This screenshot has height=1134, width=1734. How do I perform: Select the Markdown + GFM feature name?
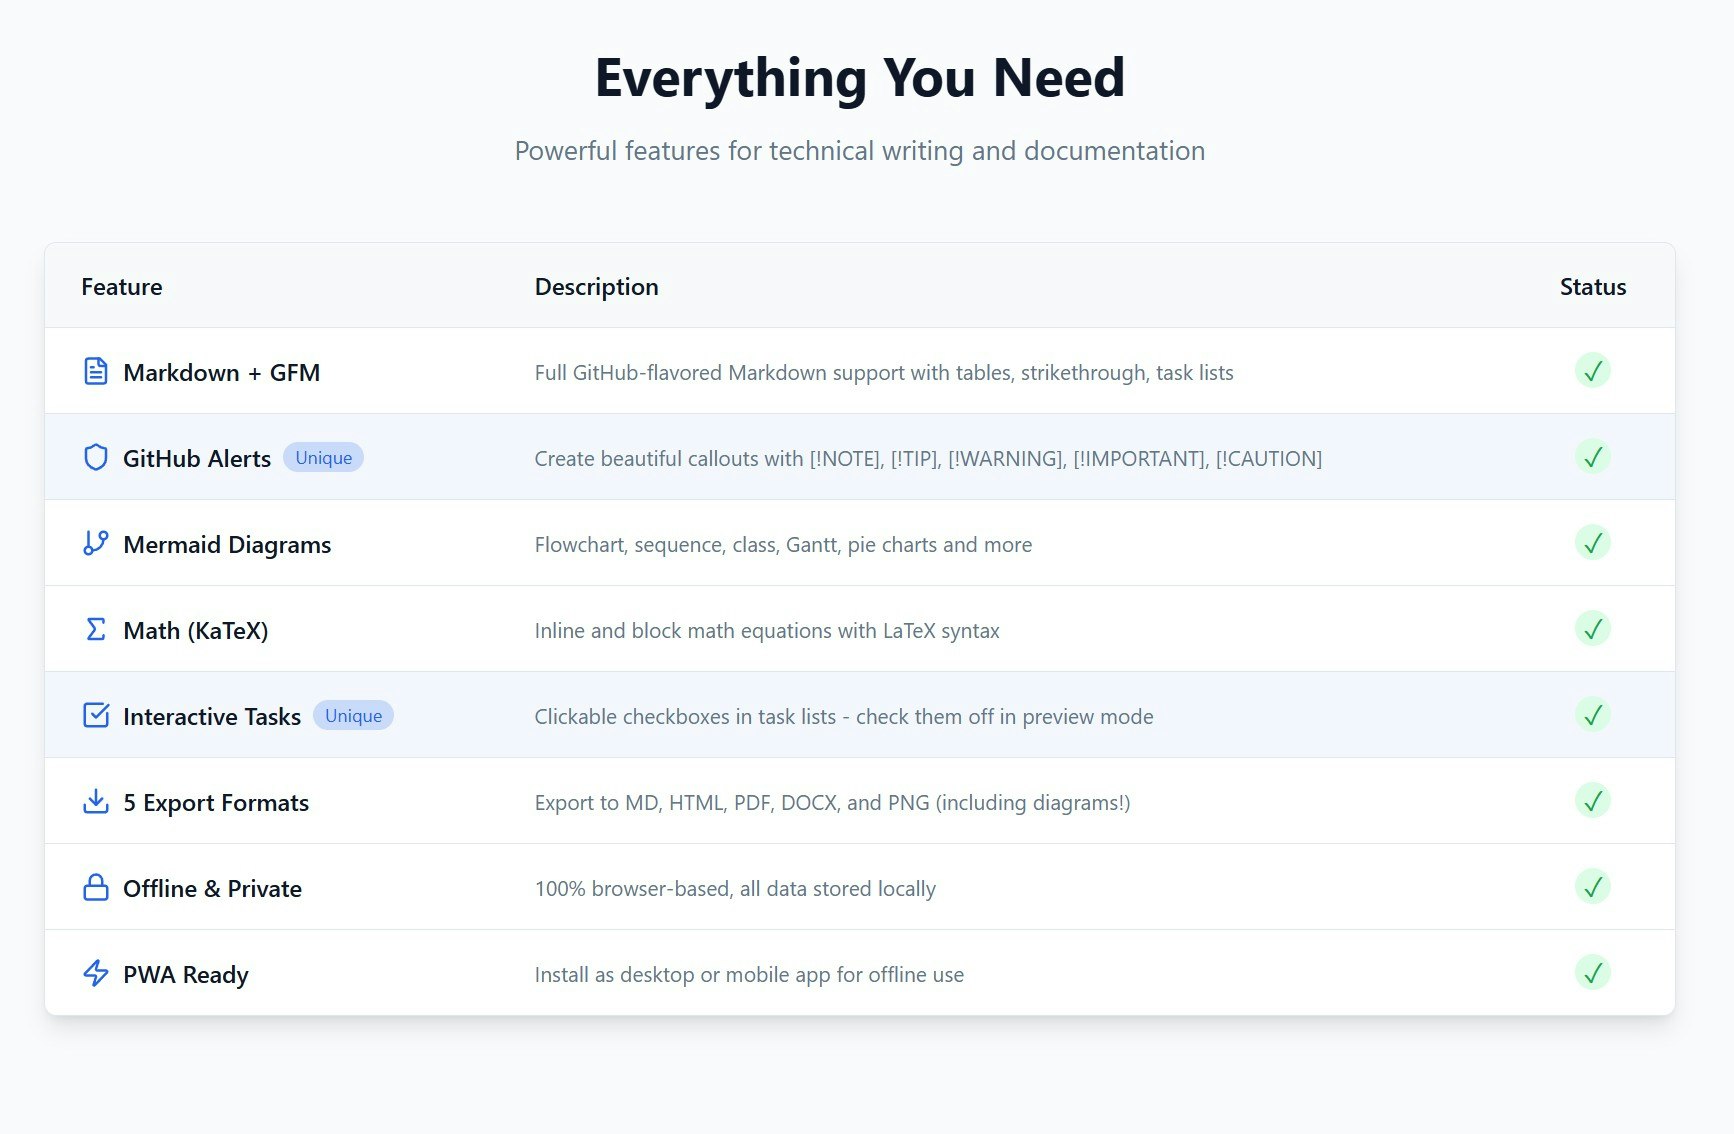pos(221,373)
